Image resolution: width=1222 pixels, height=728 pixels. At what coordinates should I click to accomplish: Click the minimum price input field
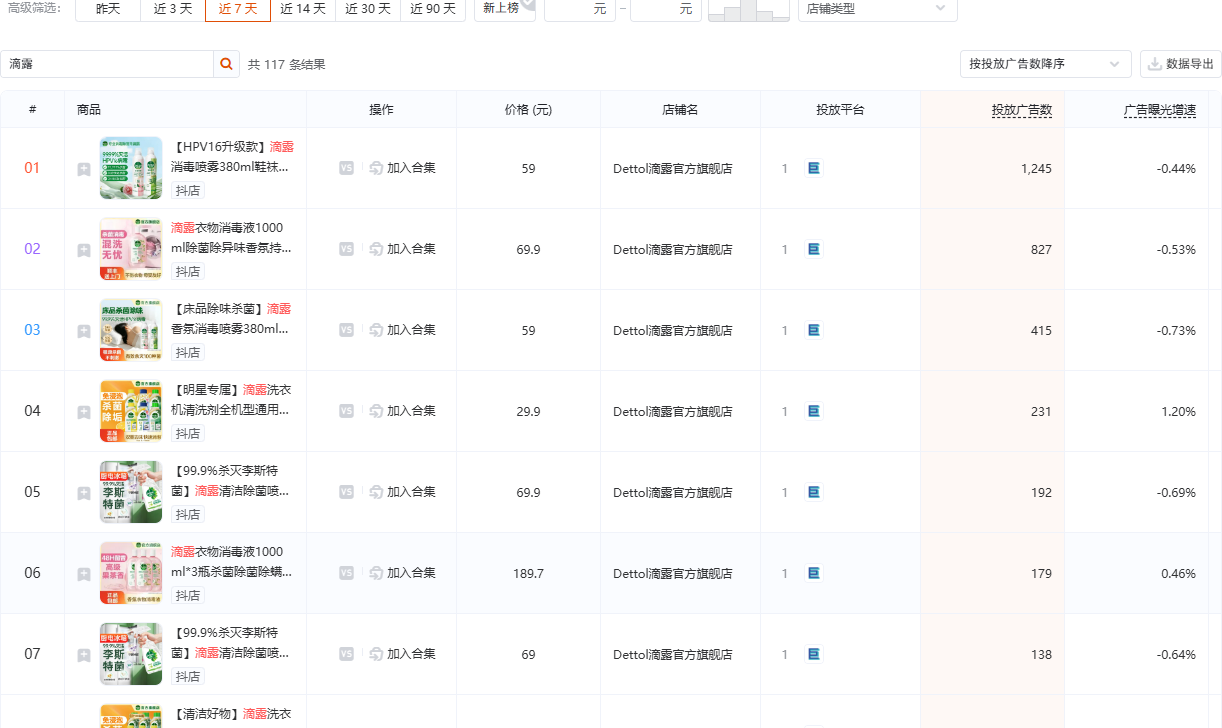(580, 9)
